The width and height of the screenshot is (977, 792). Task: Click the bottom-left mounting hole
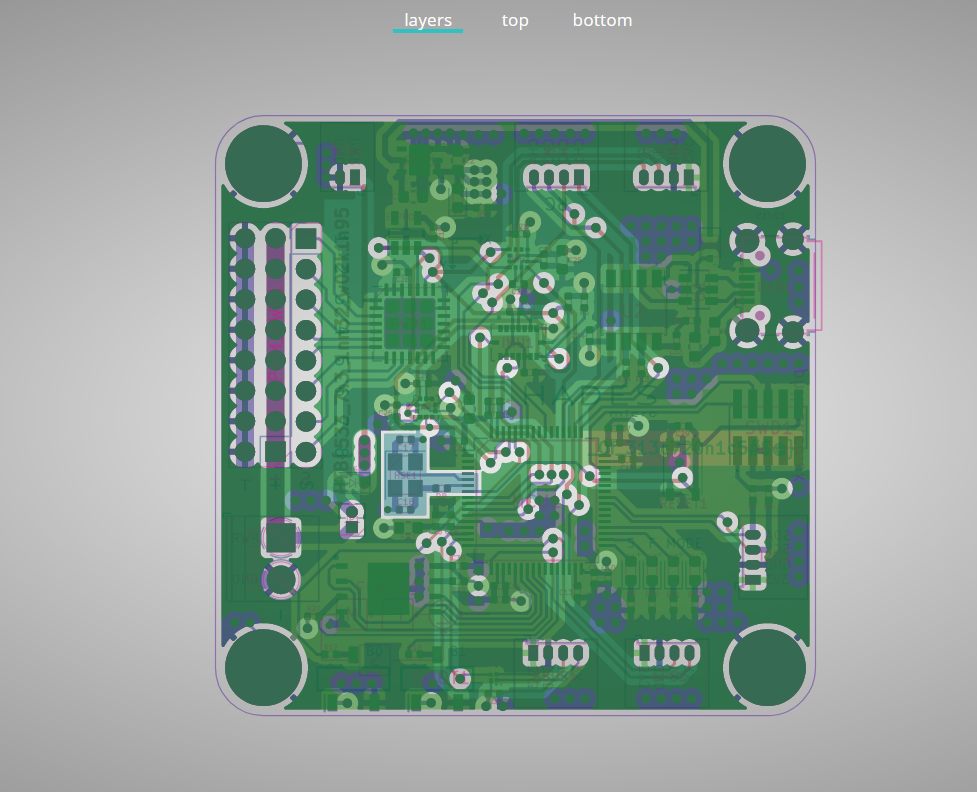click(264, 667)
